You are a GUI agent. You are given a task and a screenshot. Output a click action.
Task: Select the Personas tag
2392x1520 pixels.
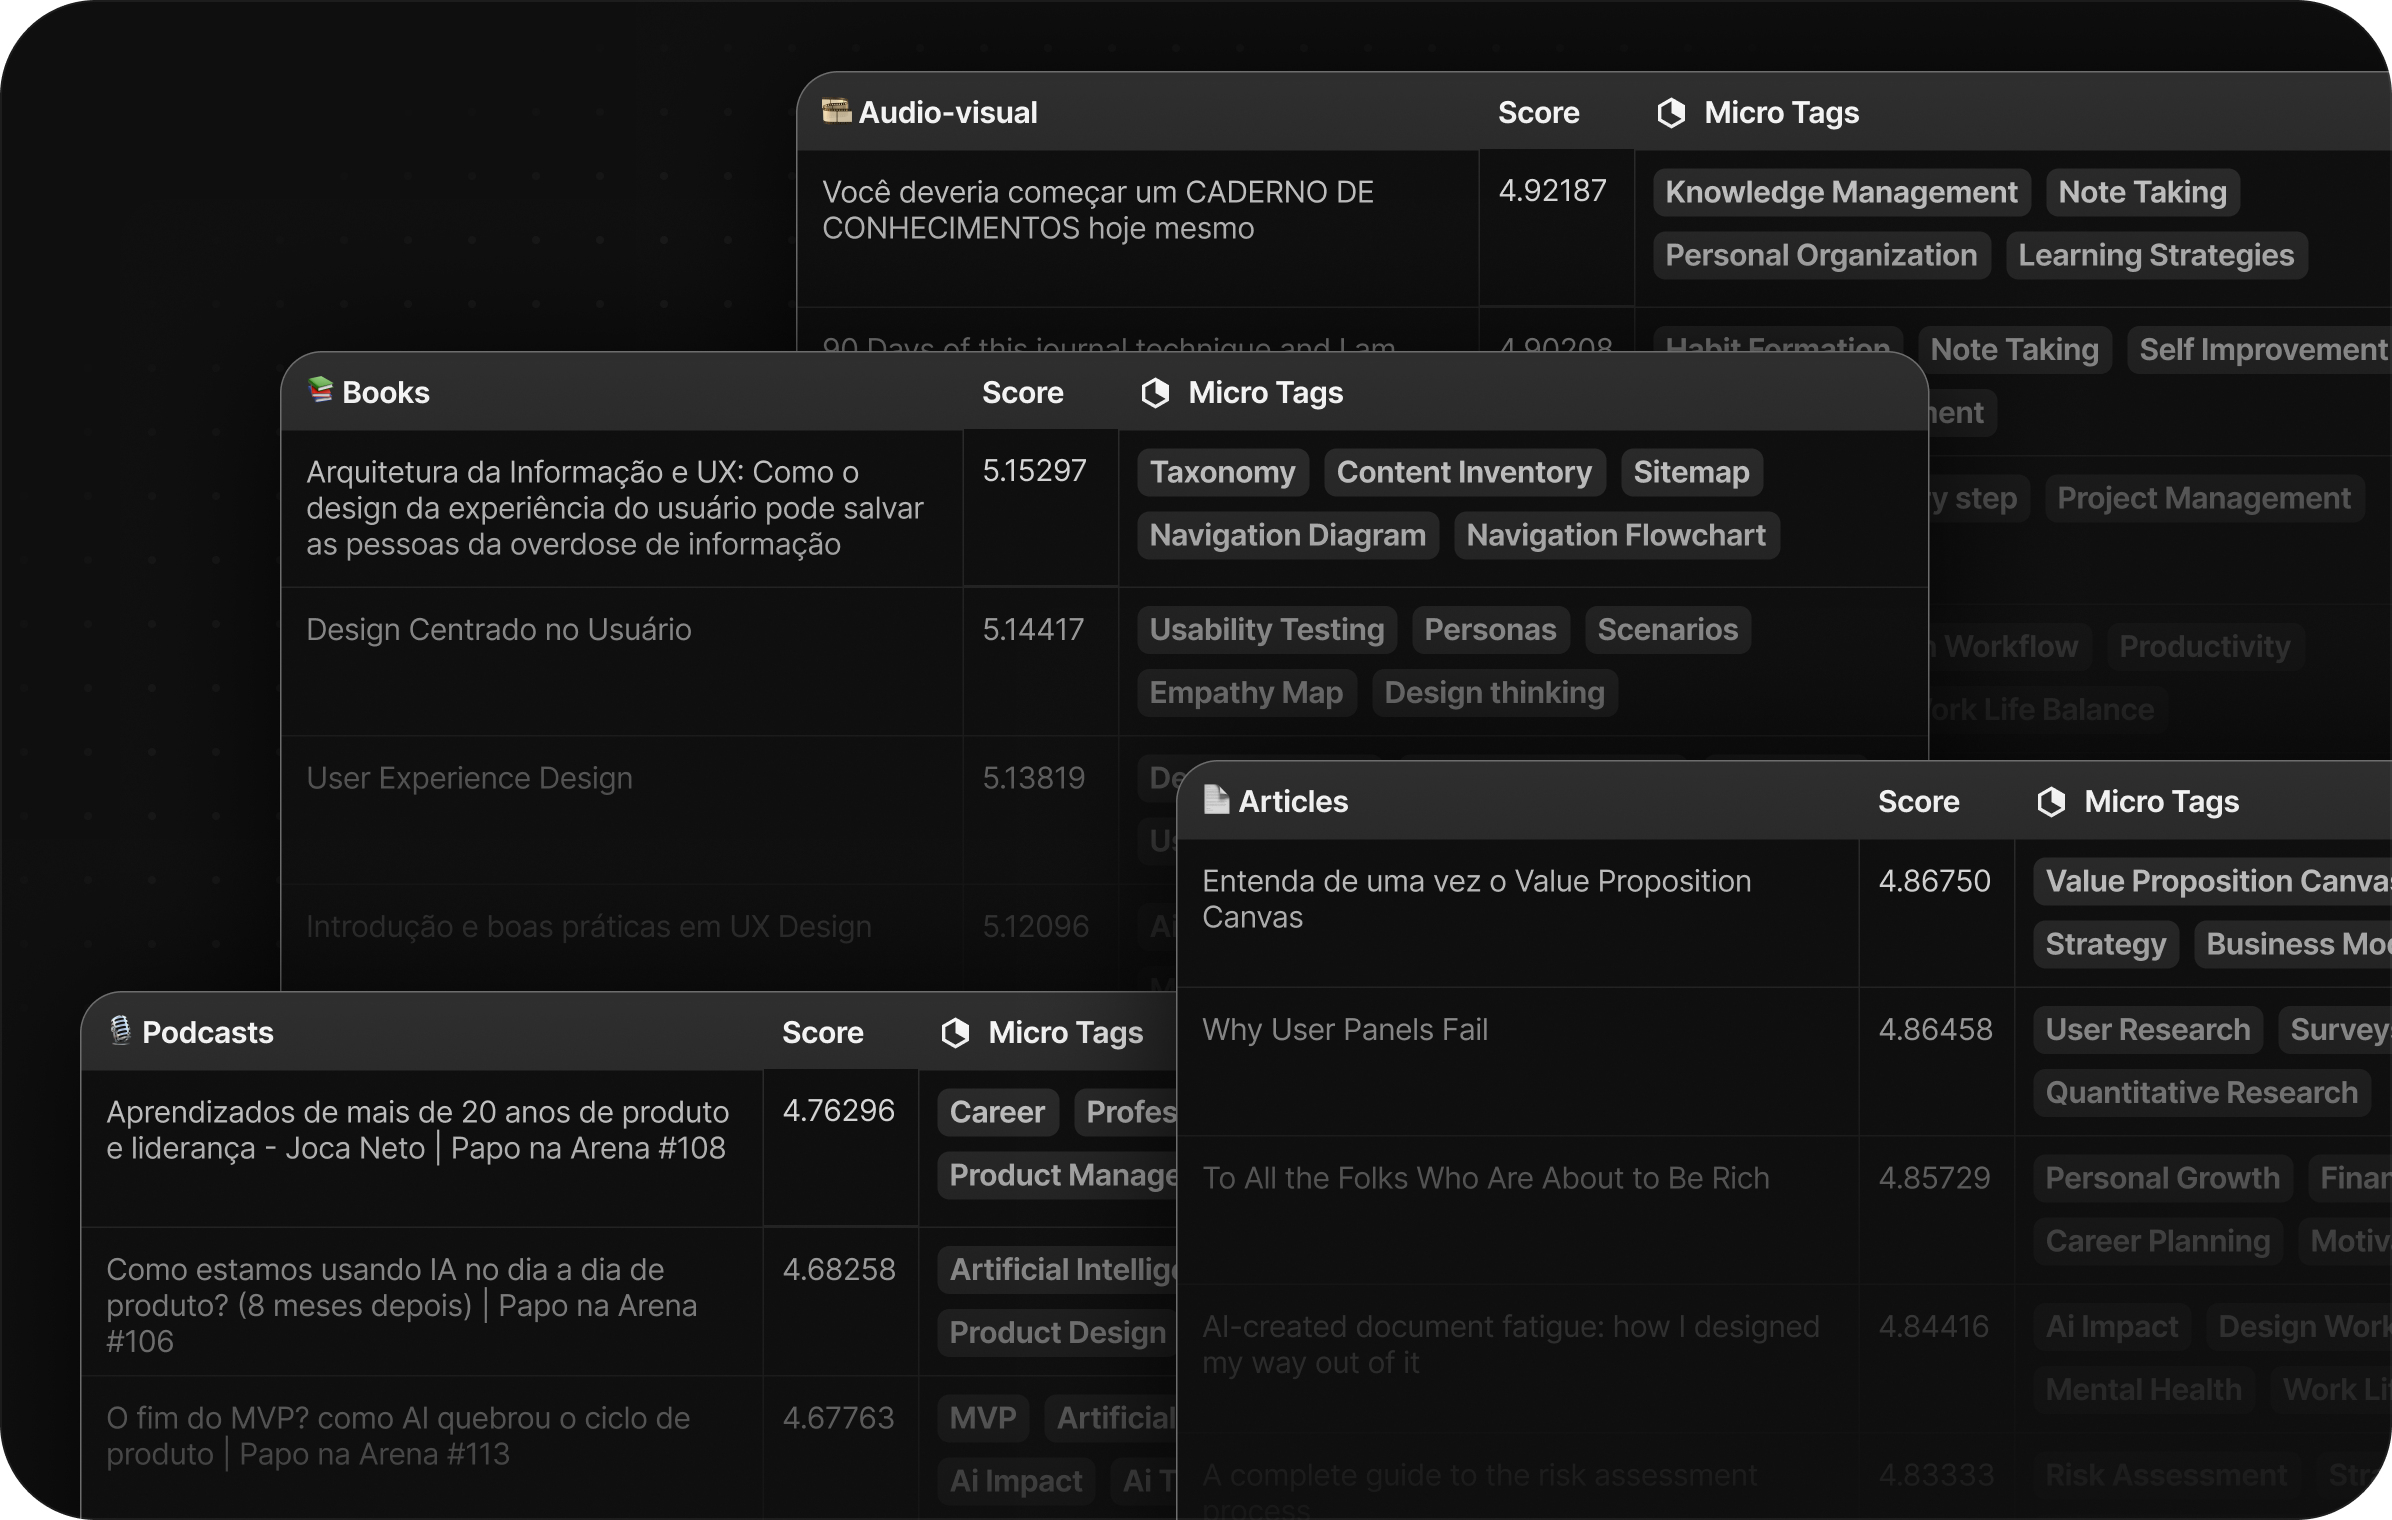1490,629
